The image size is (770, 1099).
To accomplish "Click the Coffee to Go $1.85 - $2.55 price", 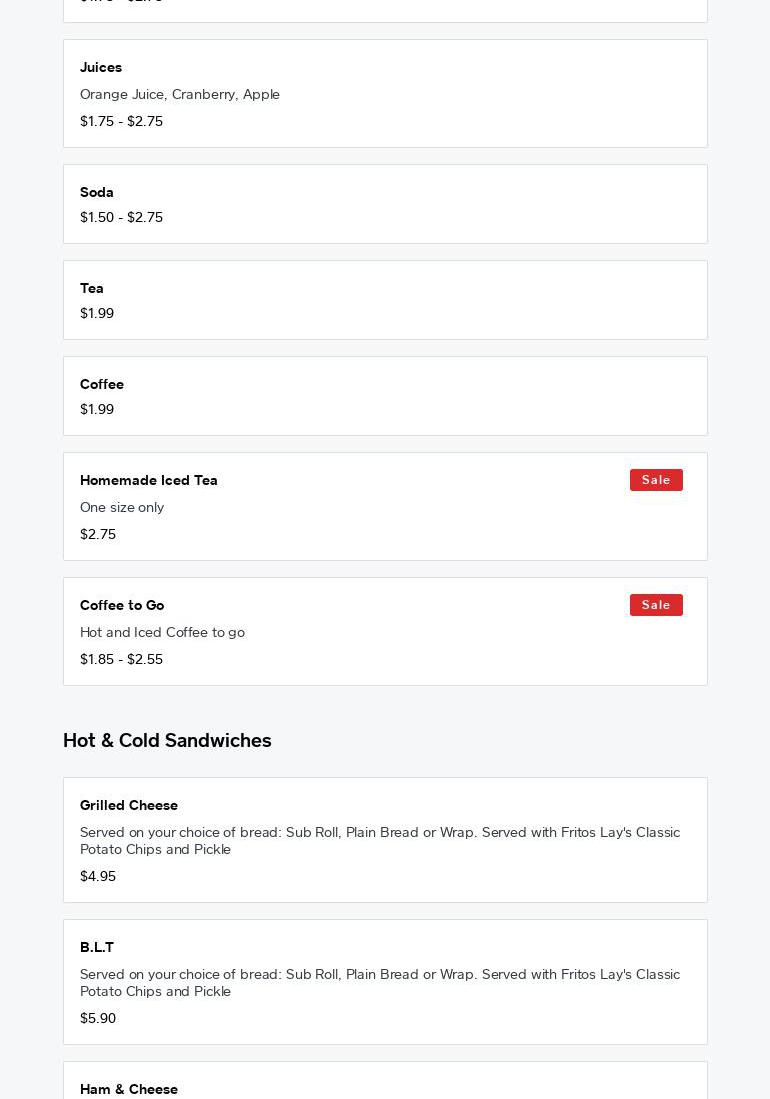I will 121,659.
